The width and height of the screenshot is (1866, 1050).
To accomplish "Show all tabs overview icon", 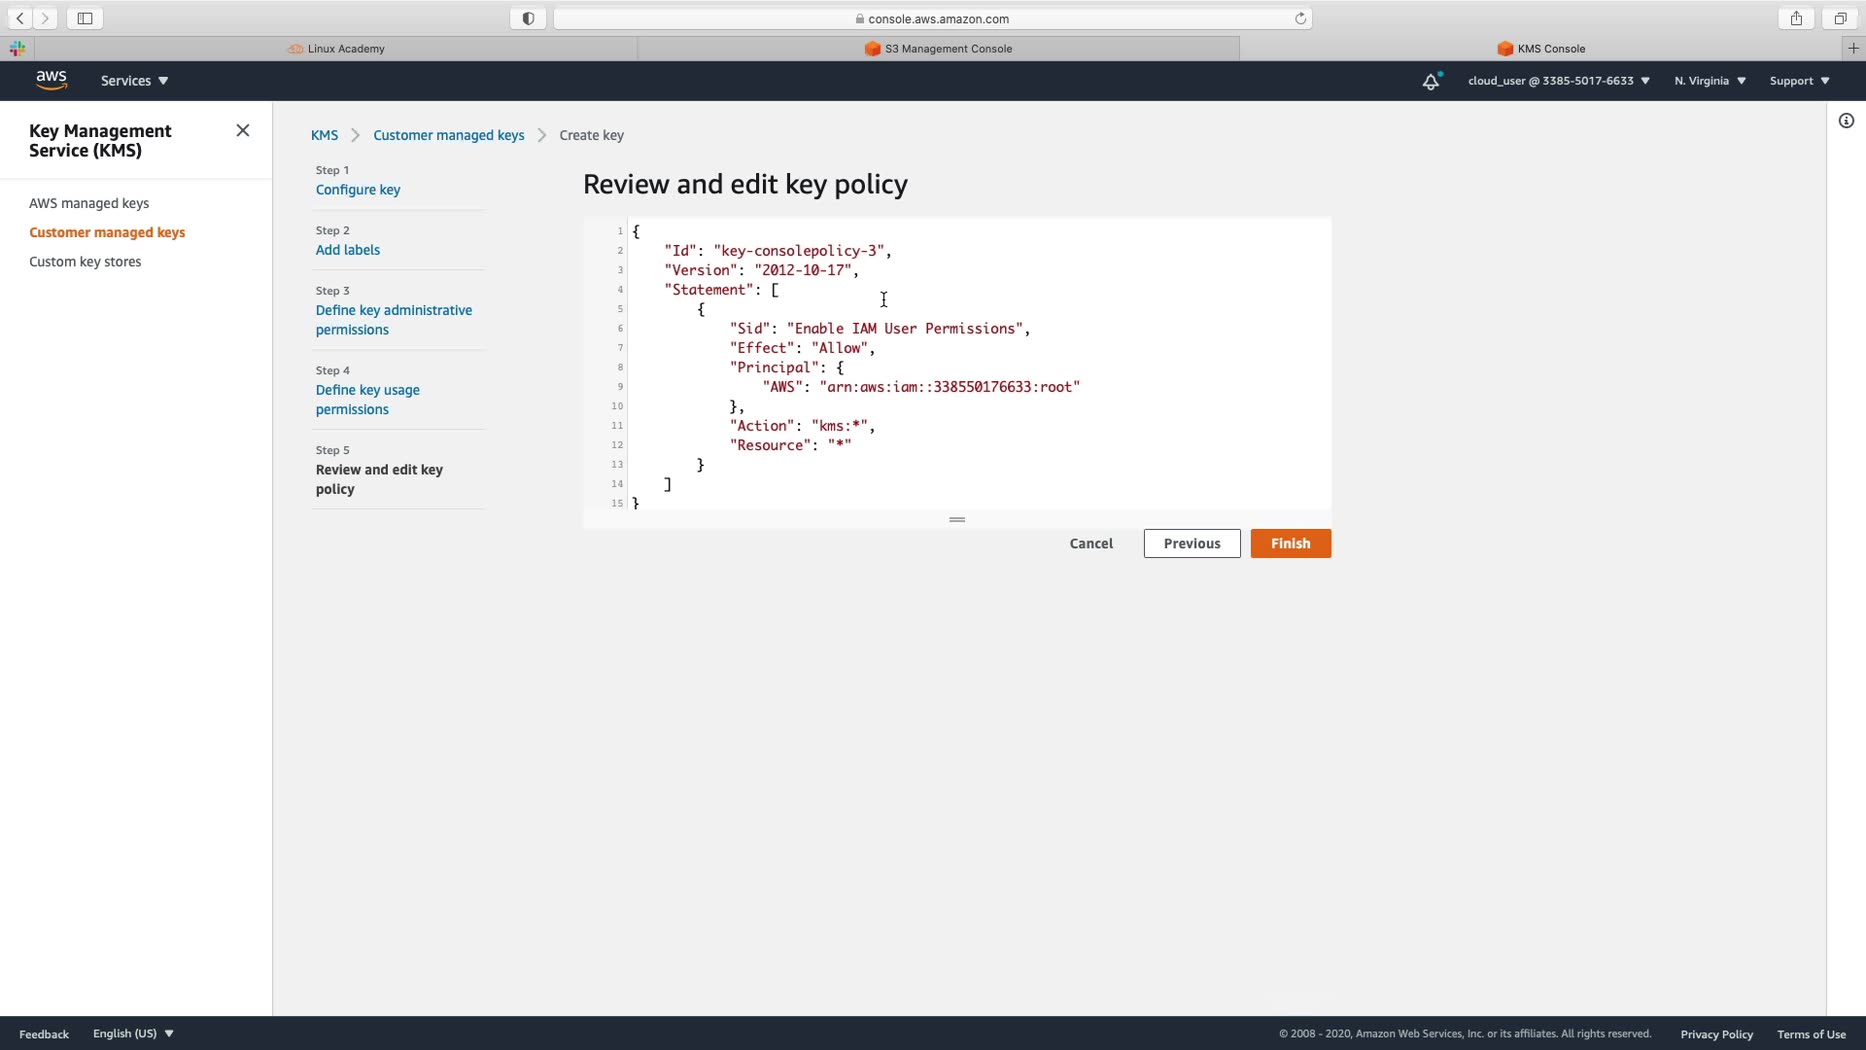I will [x=1839, y=18].
